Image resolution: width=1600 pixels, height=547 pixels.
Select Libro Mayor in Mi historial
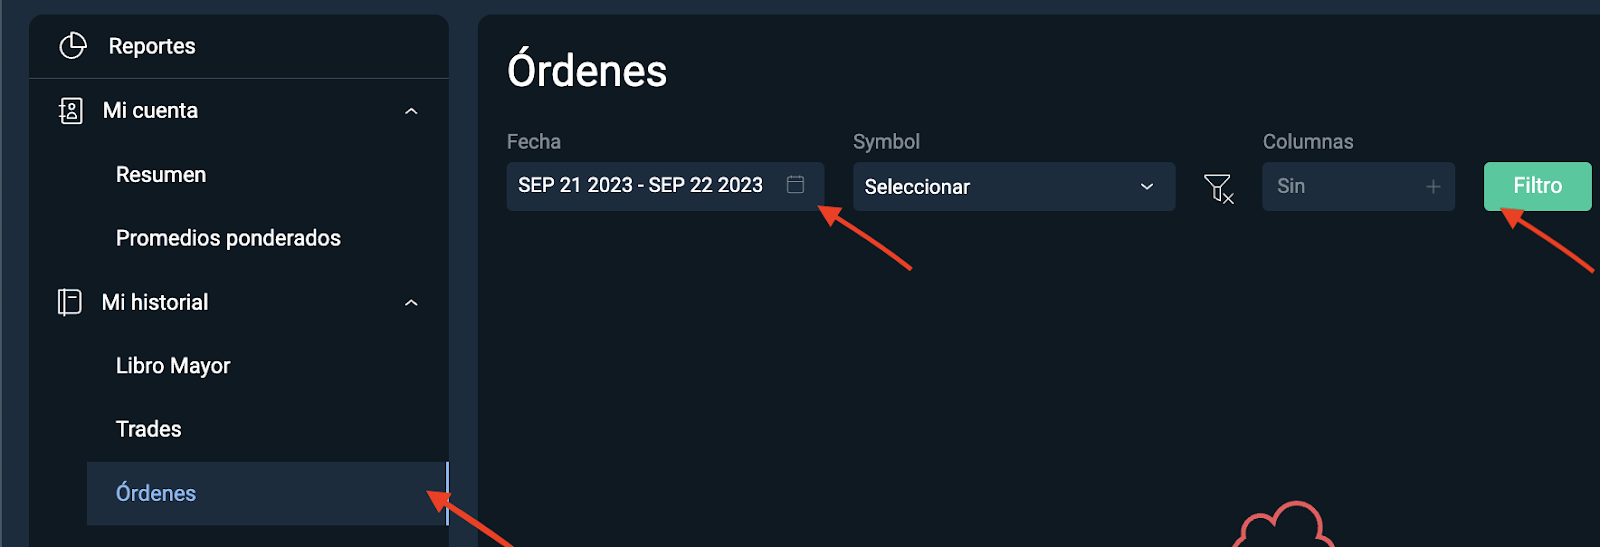click(x=173, y=366)
